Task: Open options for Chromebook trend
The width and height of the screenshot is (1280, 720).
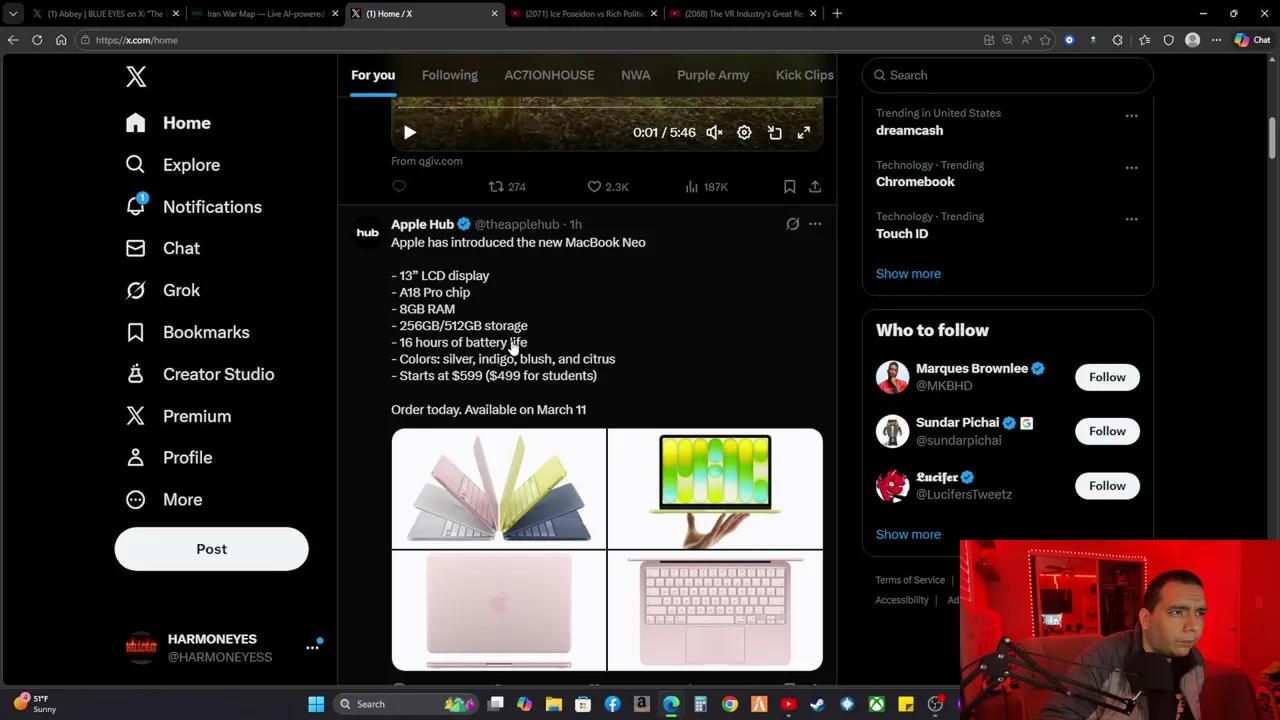Action: (x=1131, y=168)
